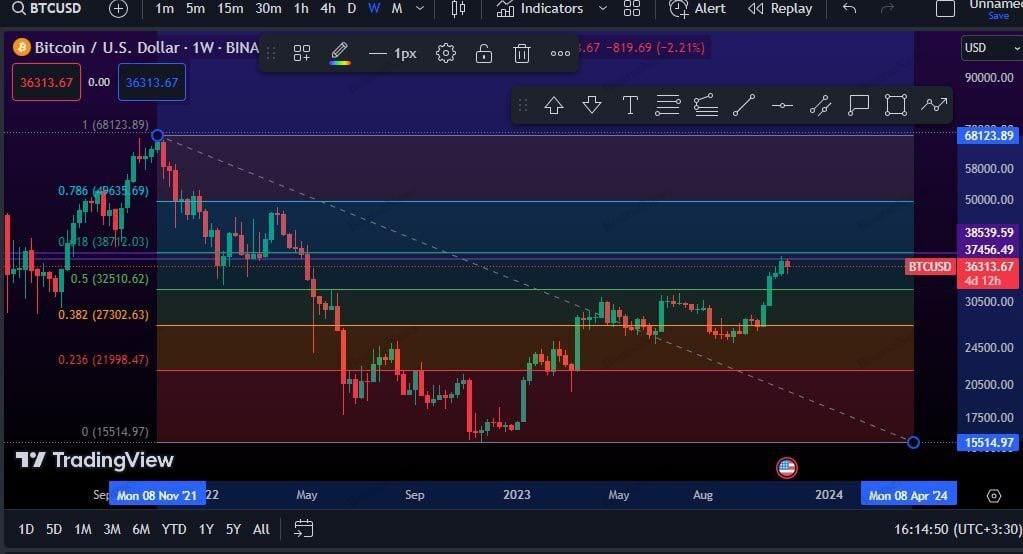
Task: Select the arrow down marker tool
Action: pyautogui.click(x=592, y=105)
